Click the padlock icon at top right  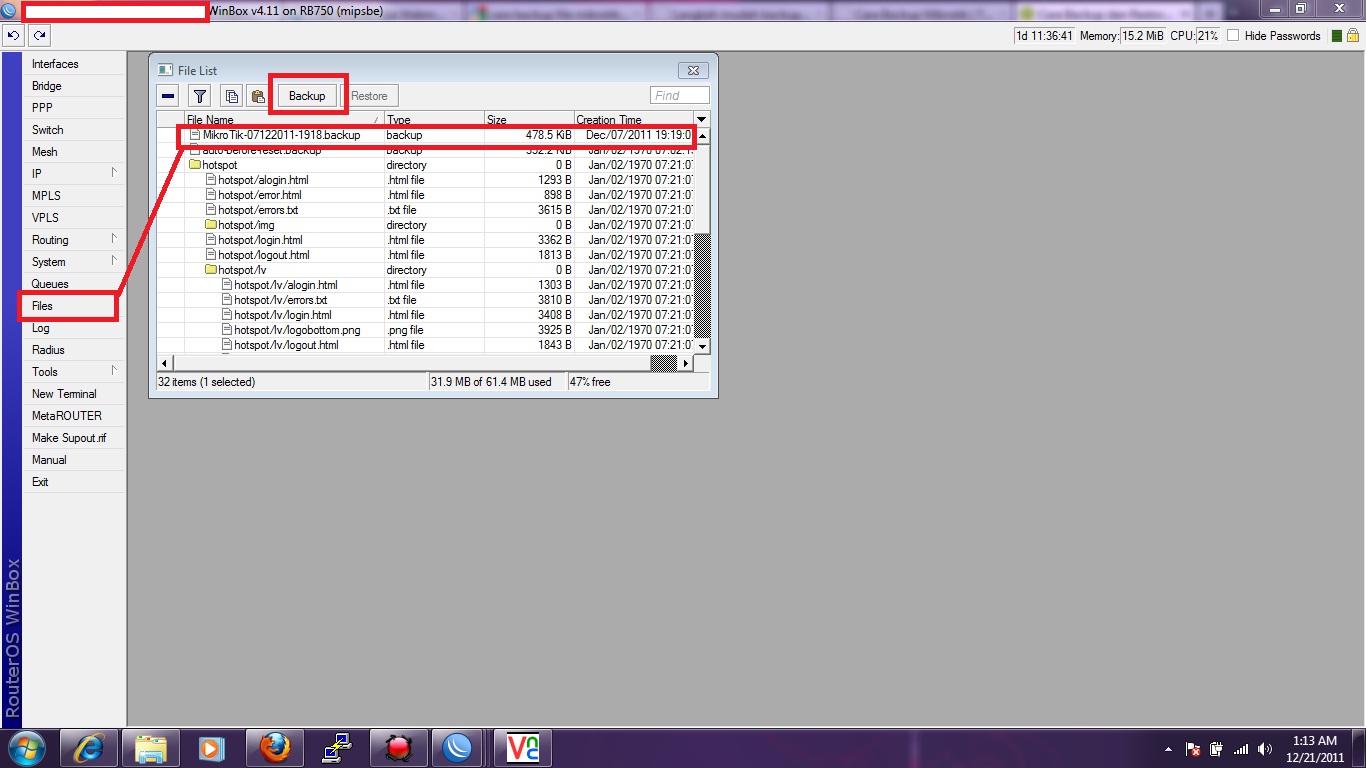(1352, 35)
